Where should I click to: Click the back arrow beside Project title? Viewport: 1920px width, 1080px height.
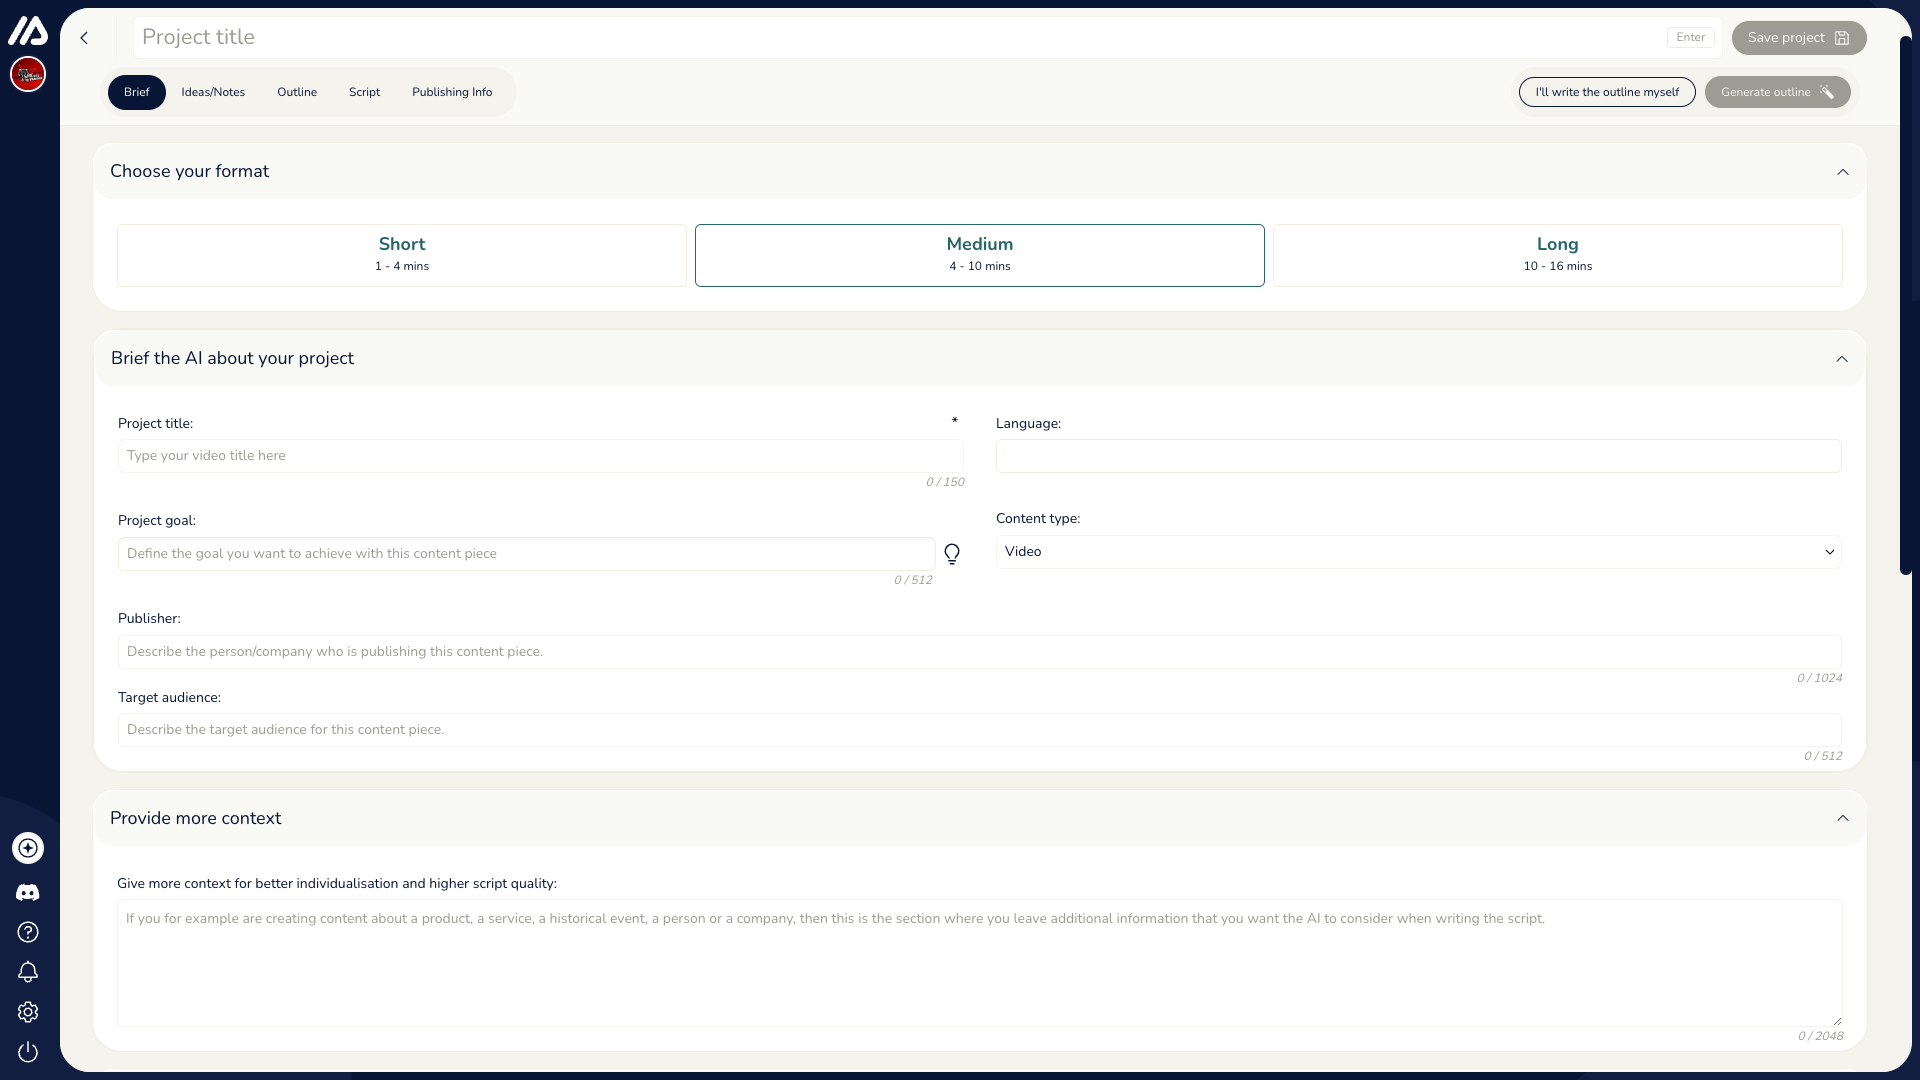[x=84, y=37]
